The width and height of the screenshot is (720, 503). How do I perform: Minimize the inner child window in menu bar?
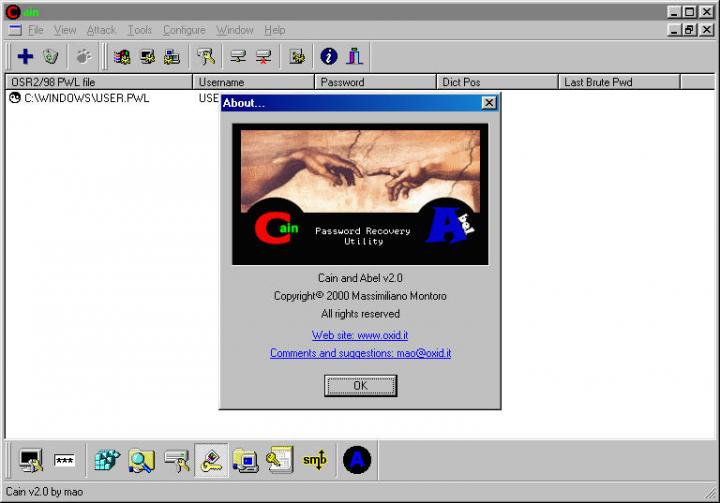[x=674, y=30]
